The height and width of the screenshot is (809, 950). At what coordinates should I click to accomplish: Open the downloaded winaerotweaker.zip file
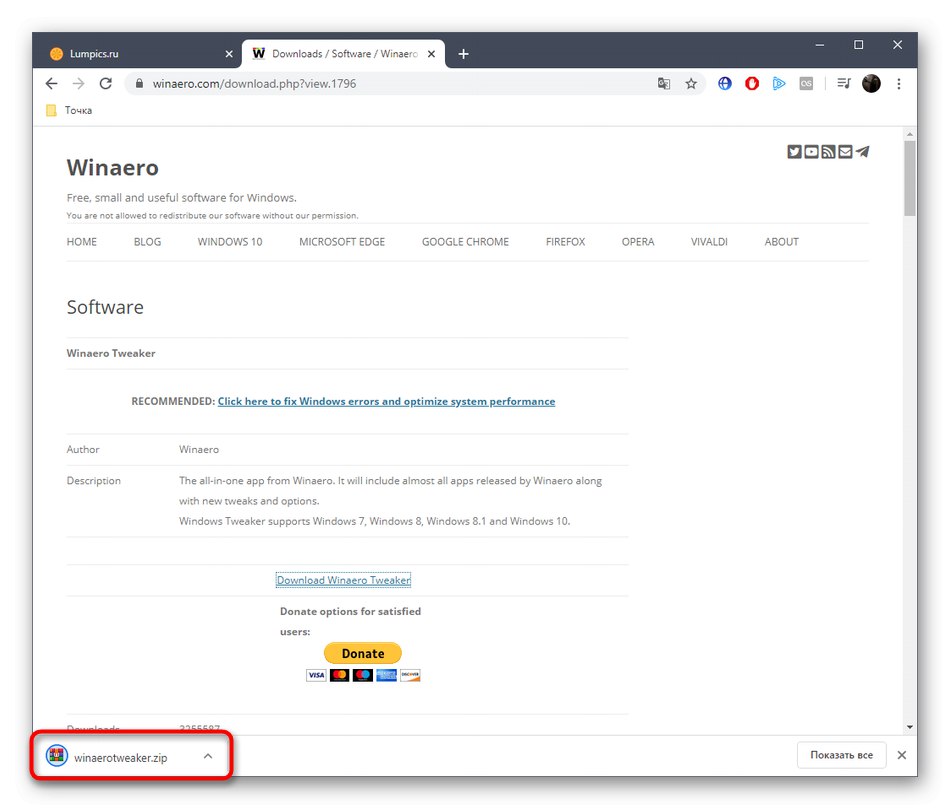pos(121,757)
